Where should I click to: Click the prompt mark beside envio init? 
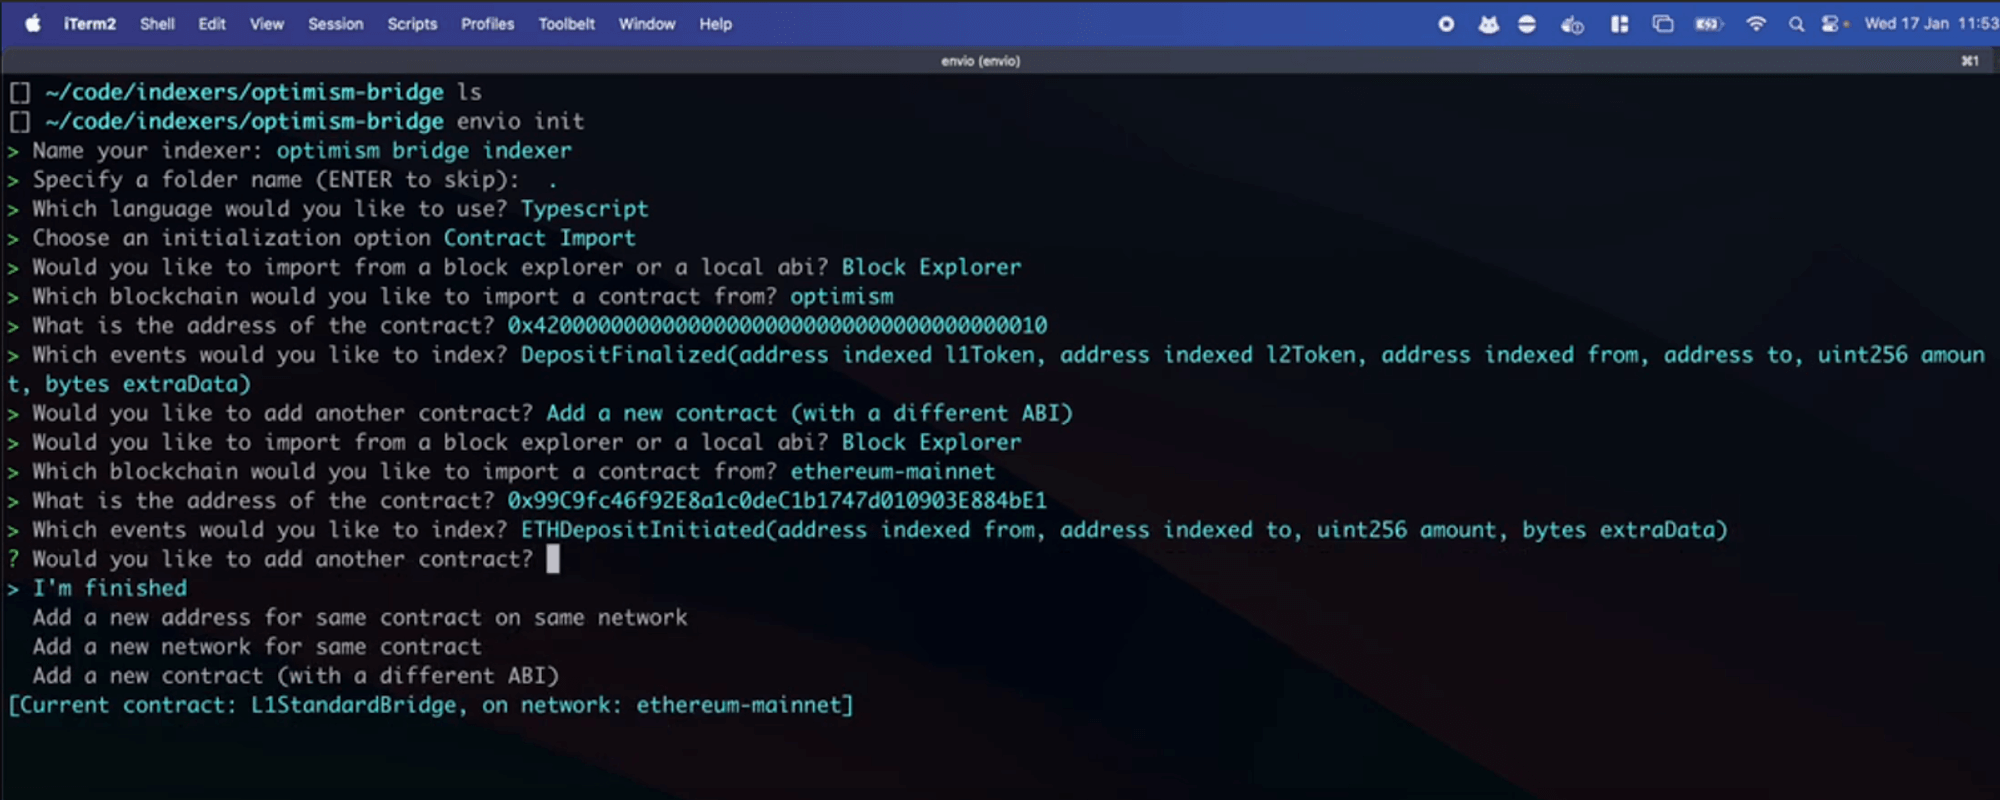tap(20, 122)
